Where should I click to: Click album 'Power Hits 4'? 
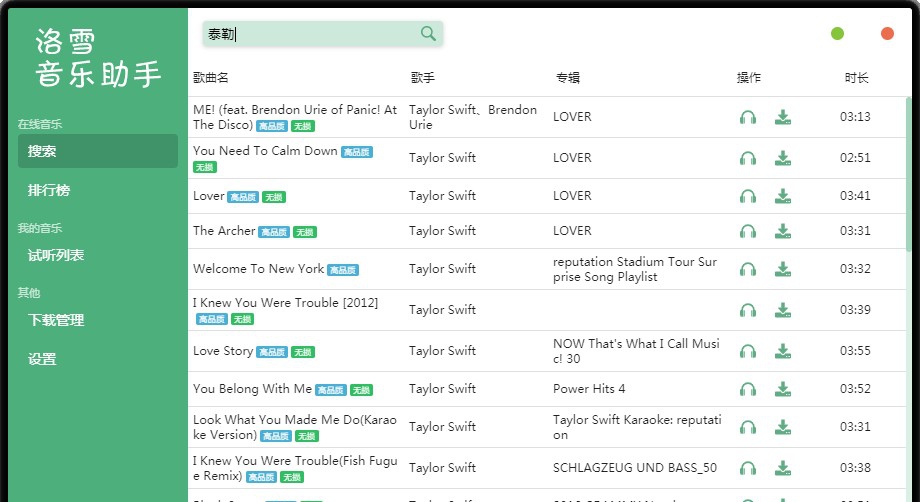click(589, 389)
